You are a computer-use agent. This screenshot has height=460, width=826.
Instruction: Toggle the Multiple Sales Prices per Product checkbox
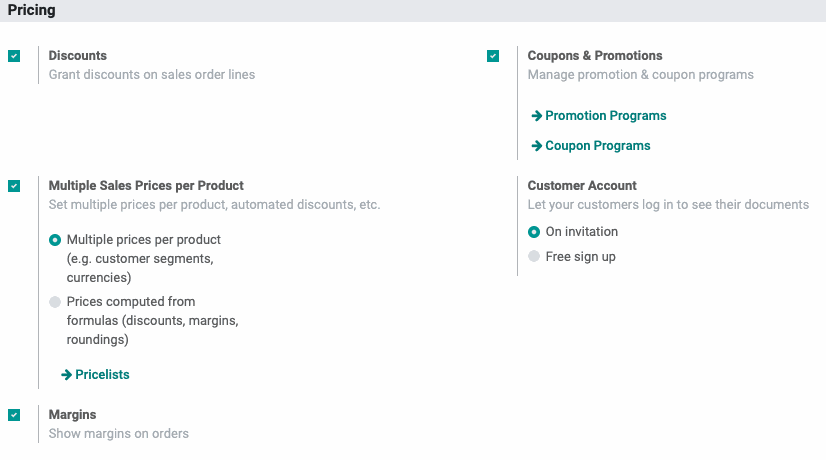14,186
